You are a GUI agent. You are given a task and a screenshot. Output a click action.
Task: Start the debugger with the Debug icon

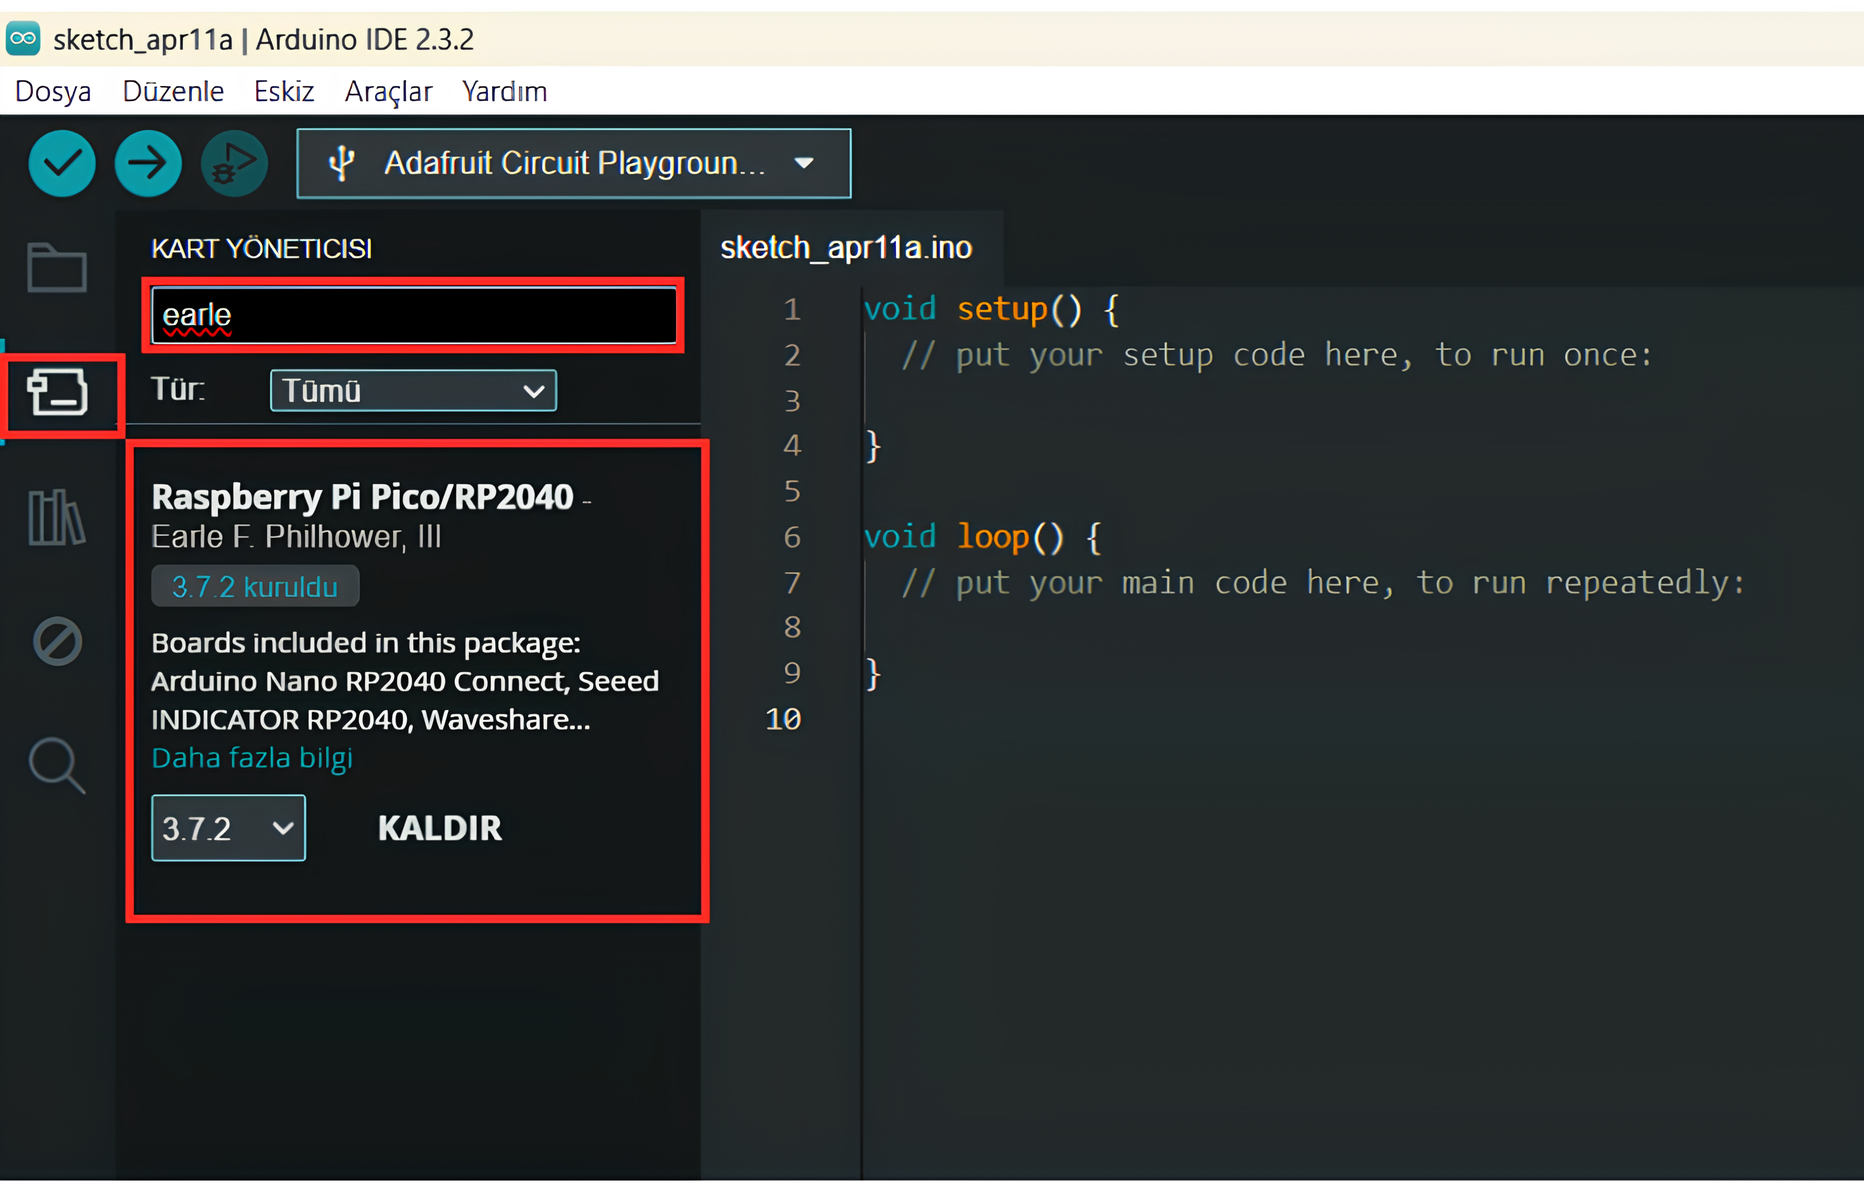234,163
